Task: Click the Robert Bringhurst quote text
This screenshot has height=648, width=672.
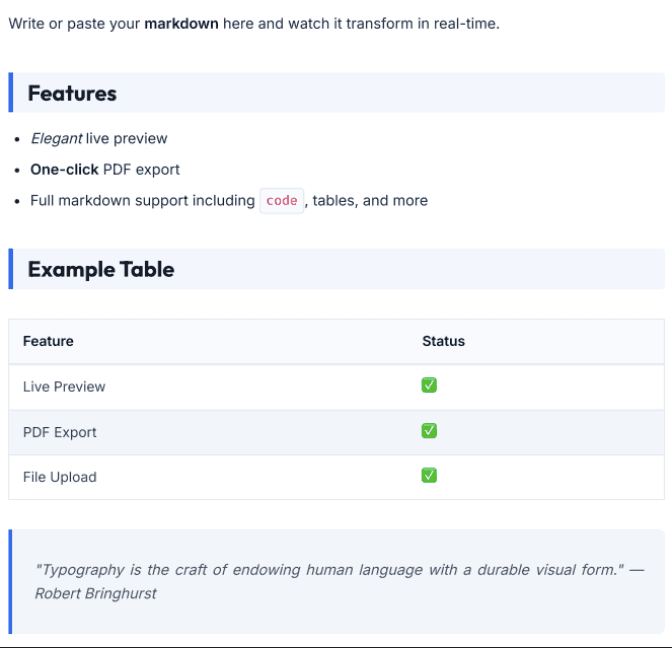Action: [x=339, y=582]
